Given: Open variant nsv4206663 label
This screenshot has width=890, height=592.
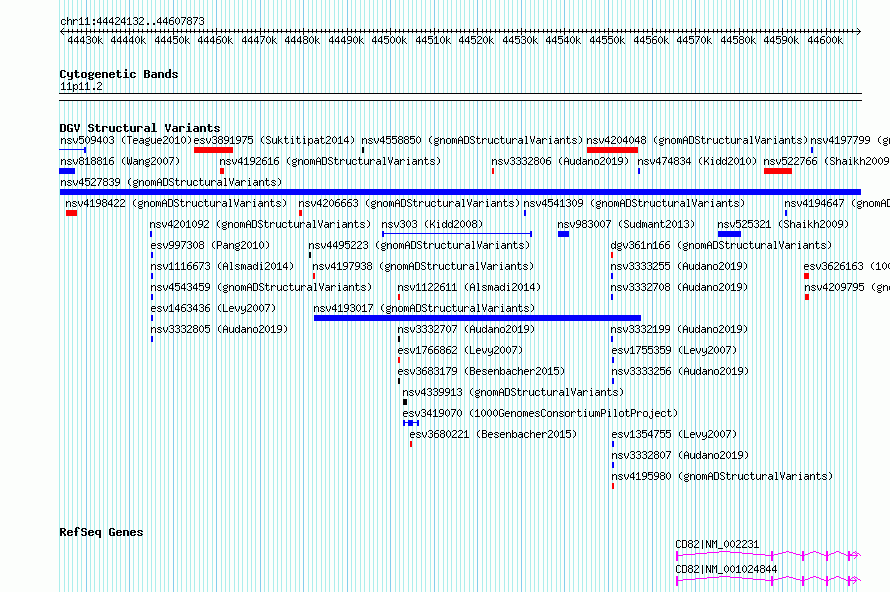Looking at the screenshot, I should pos(409,203).
